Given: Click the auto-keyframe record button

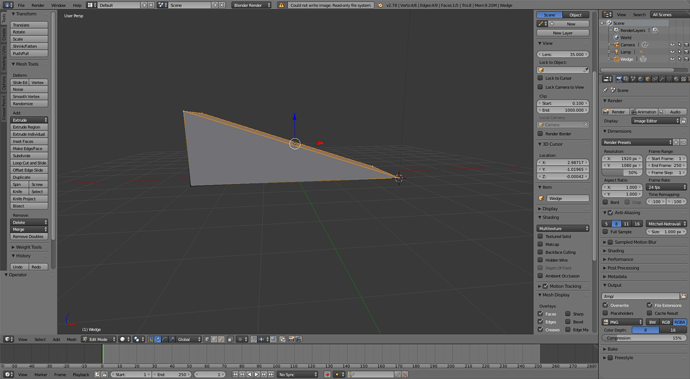Looking at the screenshot, I should [327, 375].
